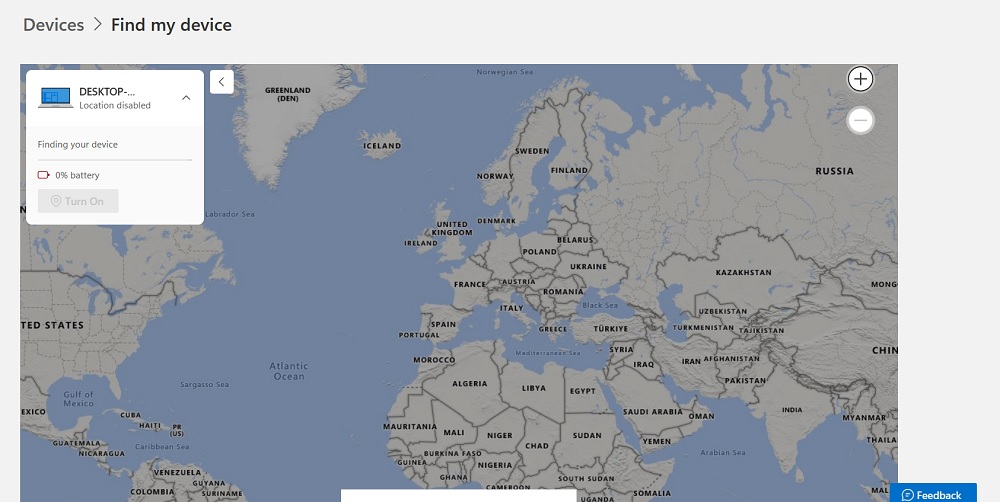
Task: Click the Find my device heading
Action: (x=172, y=25)
